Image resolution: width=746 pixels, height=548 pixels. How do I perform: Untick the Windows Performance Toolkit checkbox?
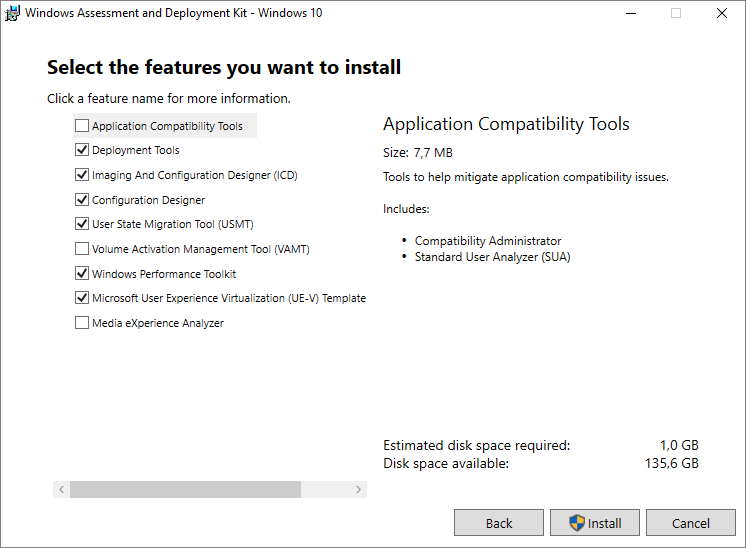point(82,274)
